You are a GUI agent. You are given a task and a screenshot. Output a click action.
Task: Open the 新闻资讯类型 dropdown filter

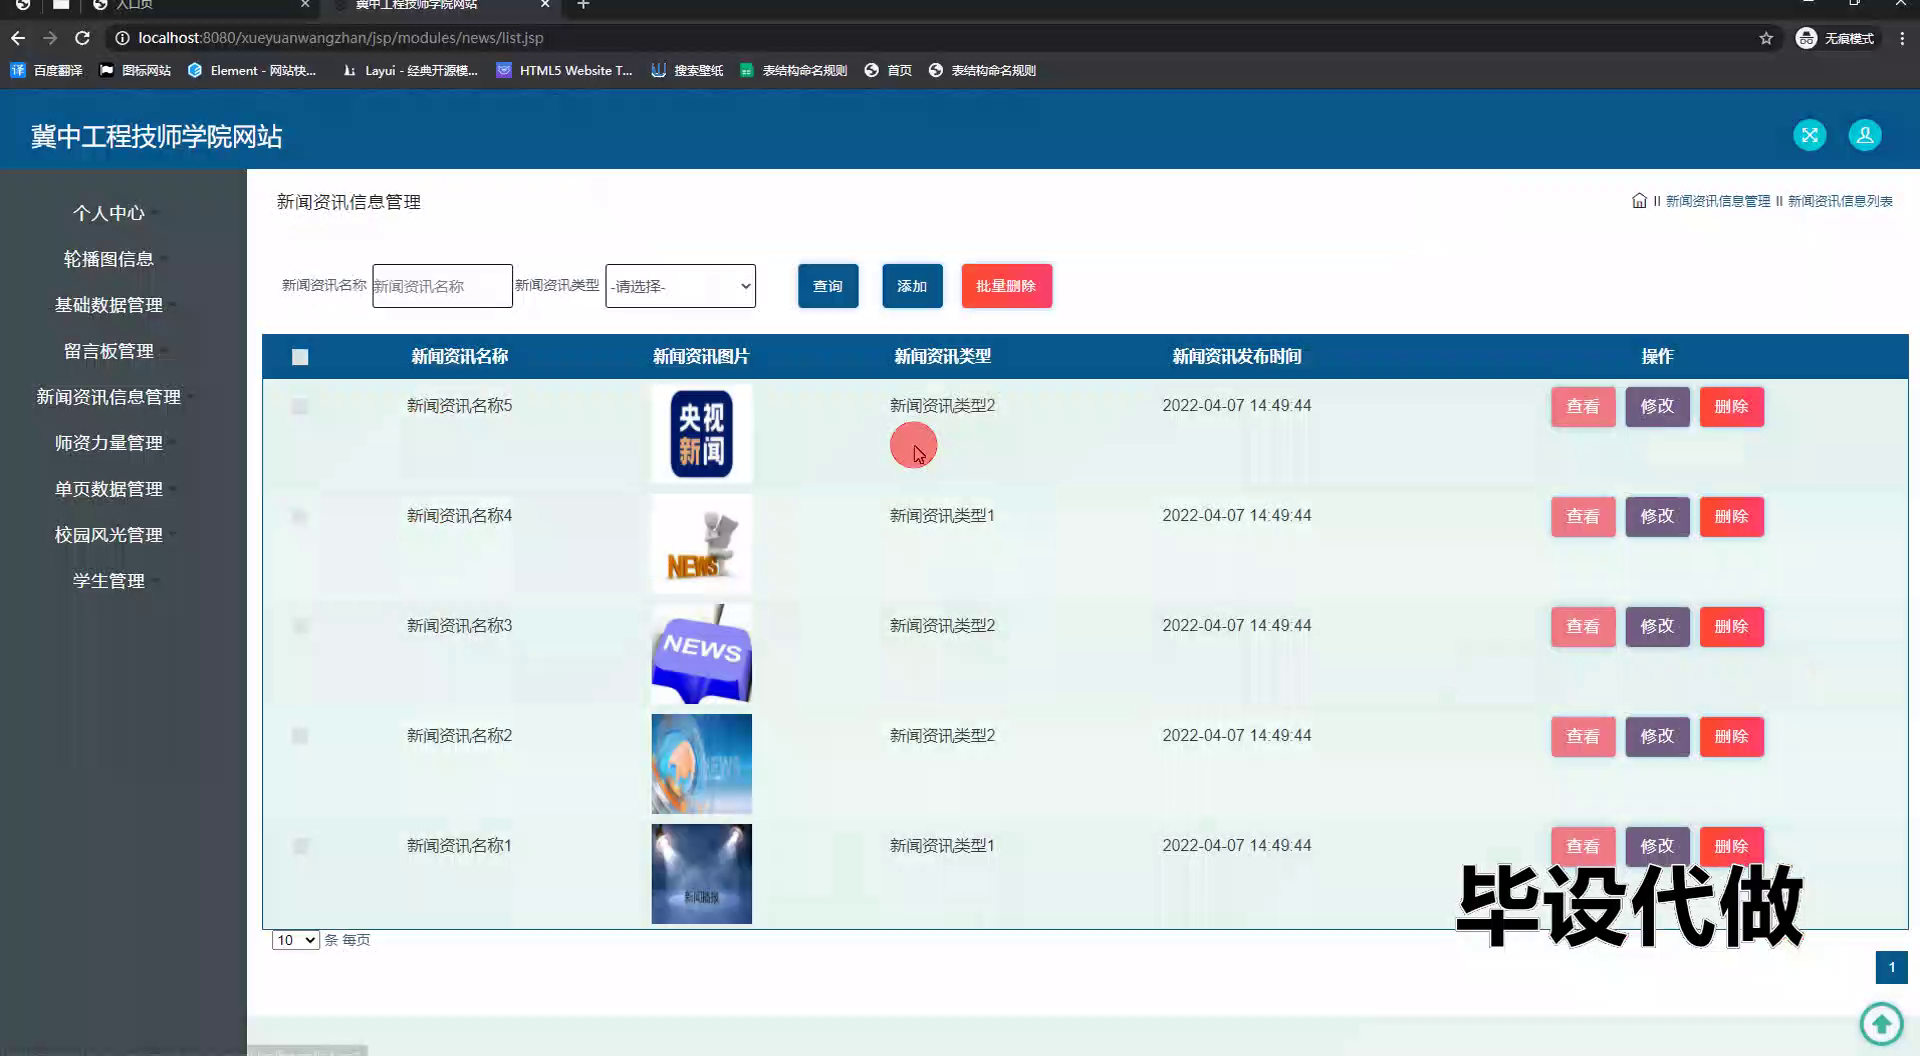point(680,286)
